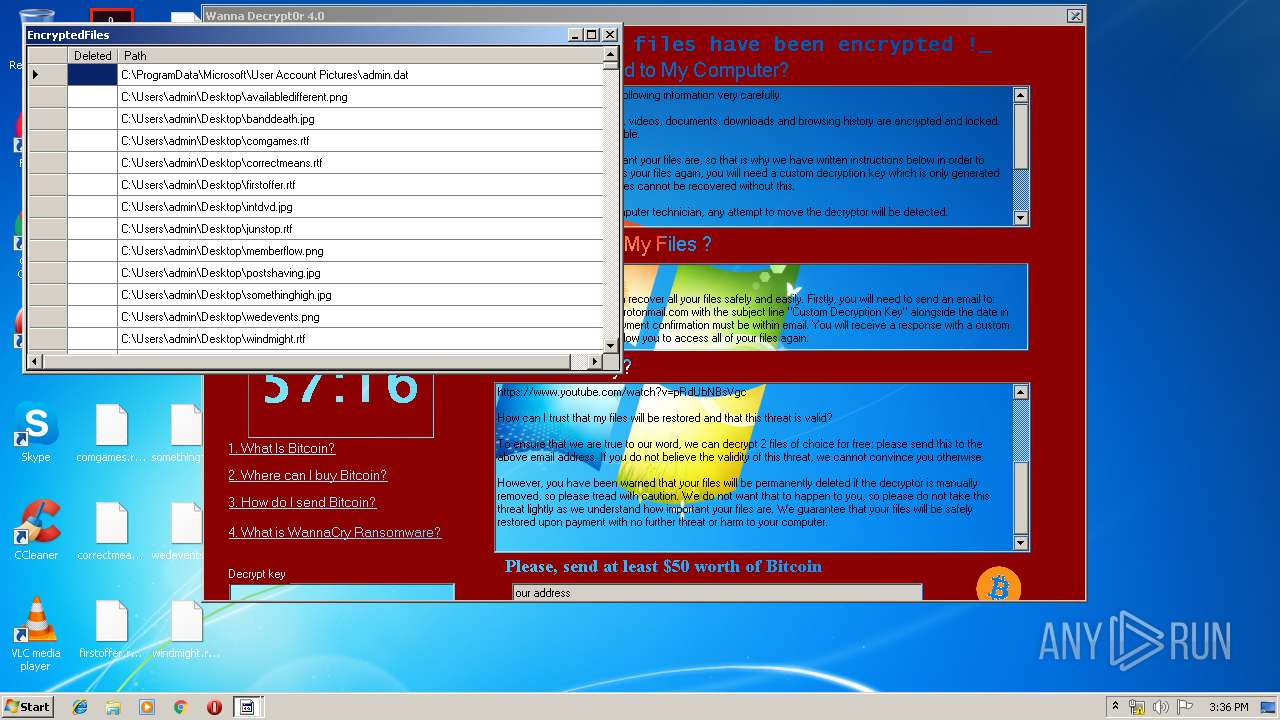Click Deleted cell of admin.dat row
Screen dimensions: 1280x720
coord(93,75)
